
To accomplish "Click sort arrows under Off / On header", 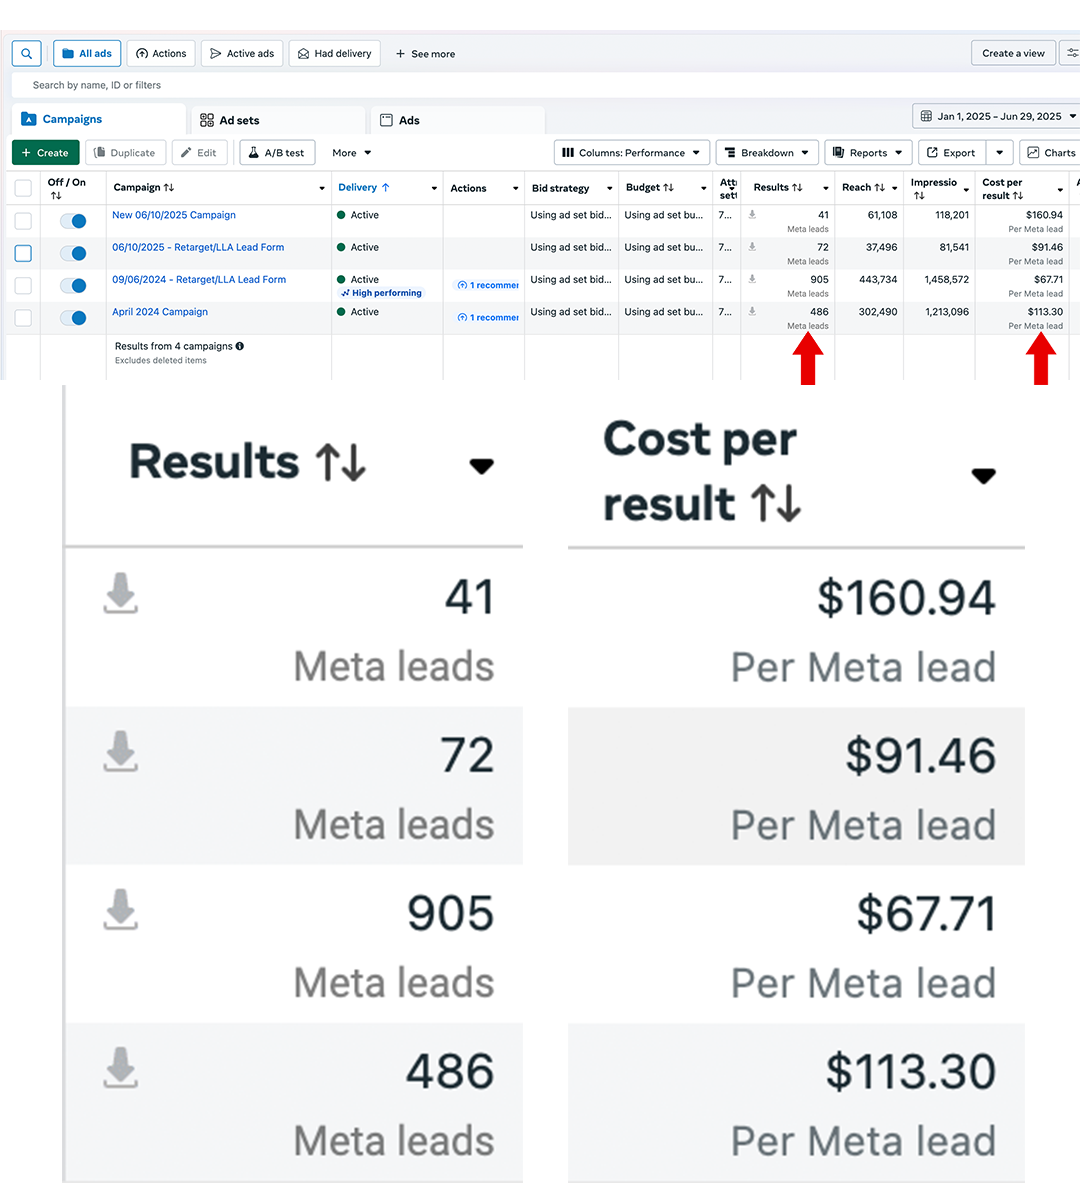I will click(56, 196).
